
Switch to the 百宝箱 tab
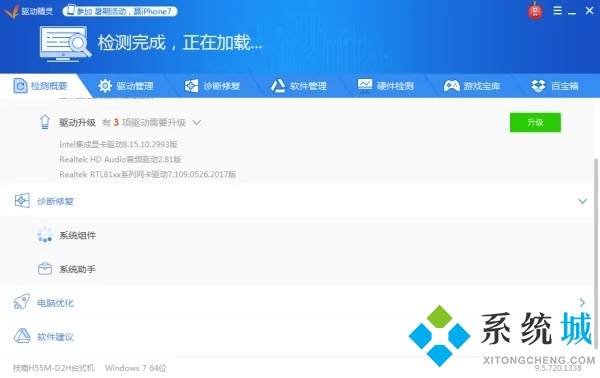coord(555,86)
